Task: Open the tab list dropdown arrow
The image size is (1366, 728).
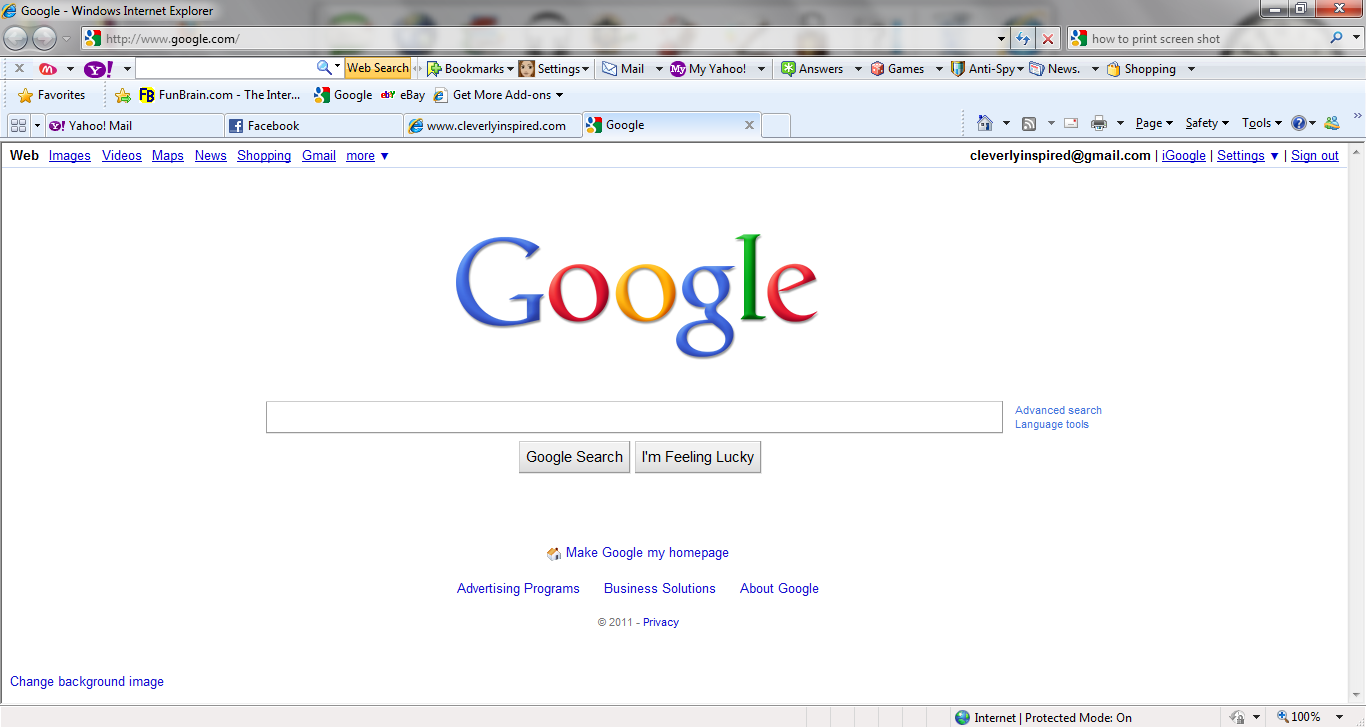Action: 38,125
